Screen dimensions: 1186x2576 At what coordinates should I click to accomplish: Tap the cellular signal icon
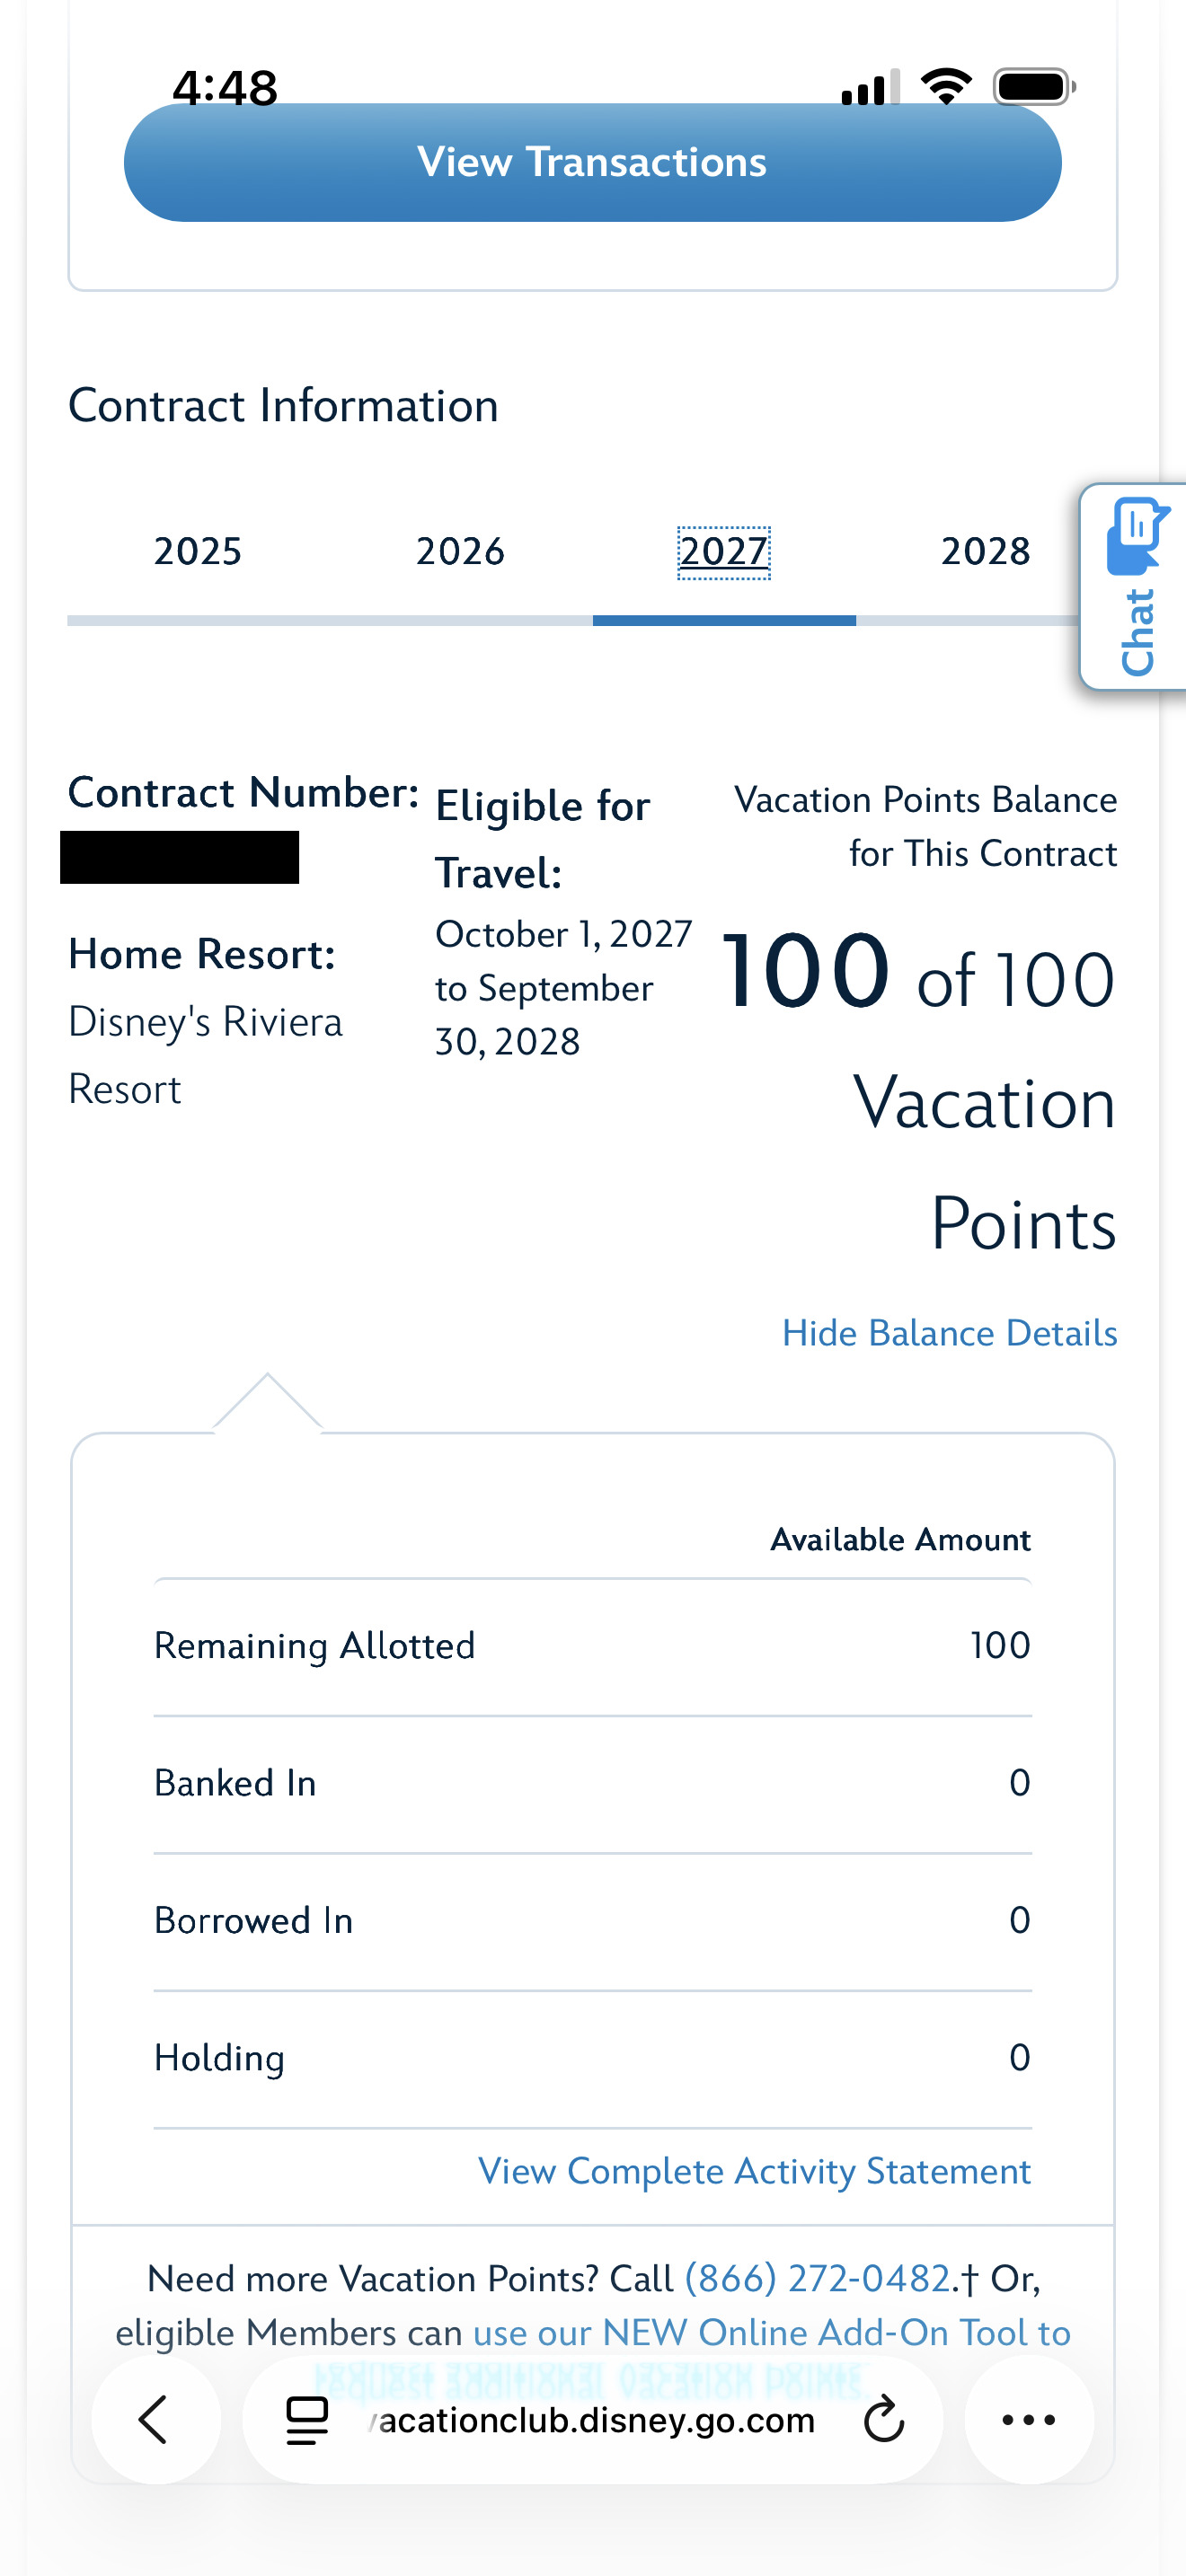pyautogui.click(x=870, y=88)
